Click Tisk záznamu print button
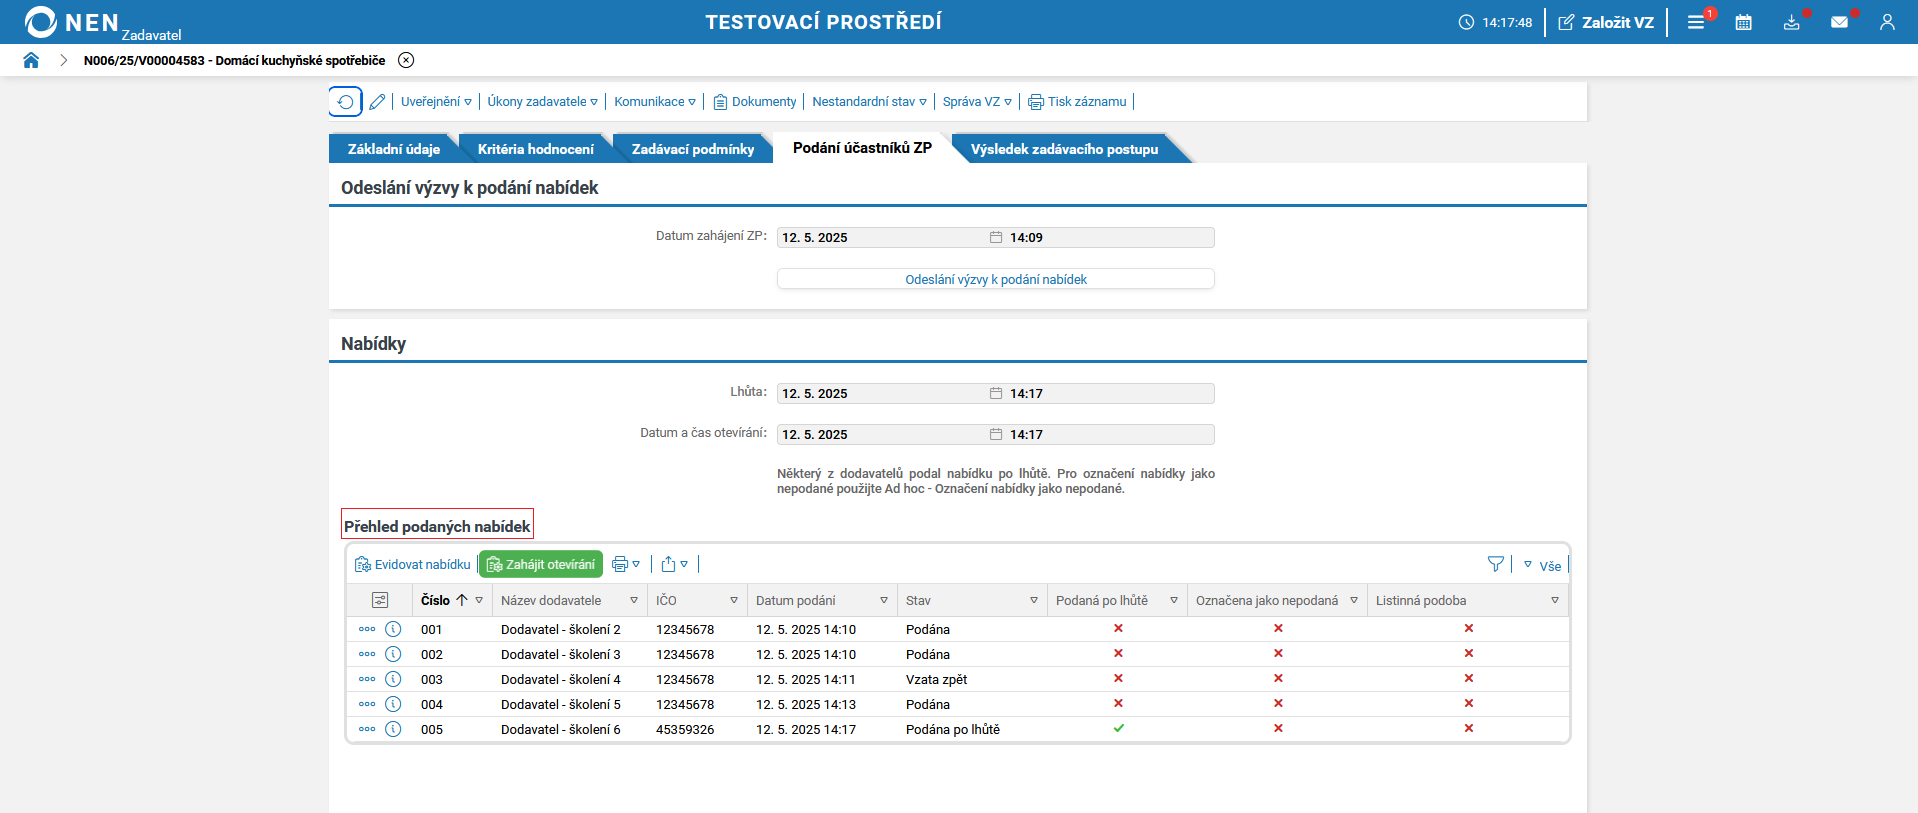This screenshot has width=1918, height=813. pyautogui.click(x=1077, y=102)
